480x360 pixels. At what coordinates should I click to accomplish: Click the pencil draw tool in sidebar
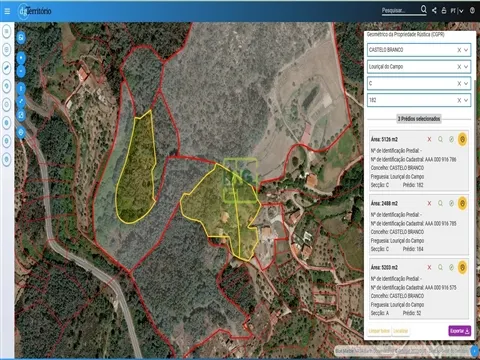pos(7,68)
